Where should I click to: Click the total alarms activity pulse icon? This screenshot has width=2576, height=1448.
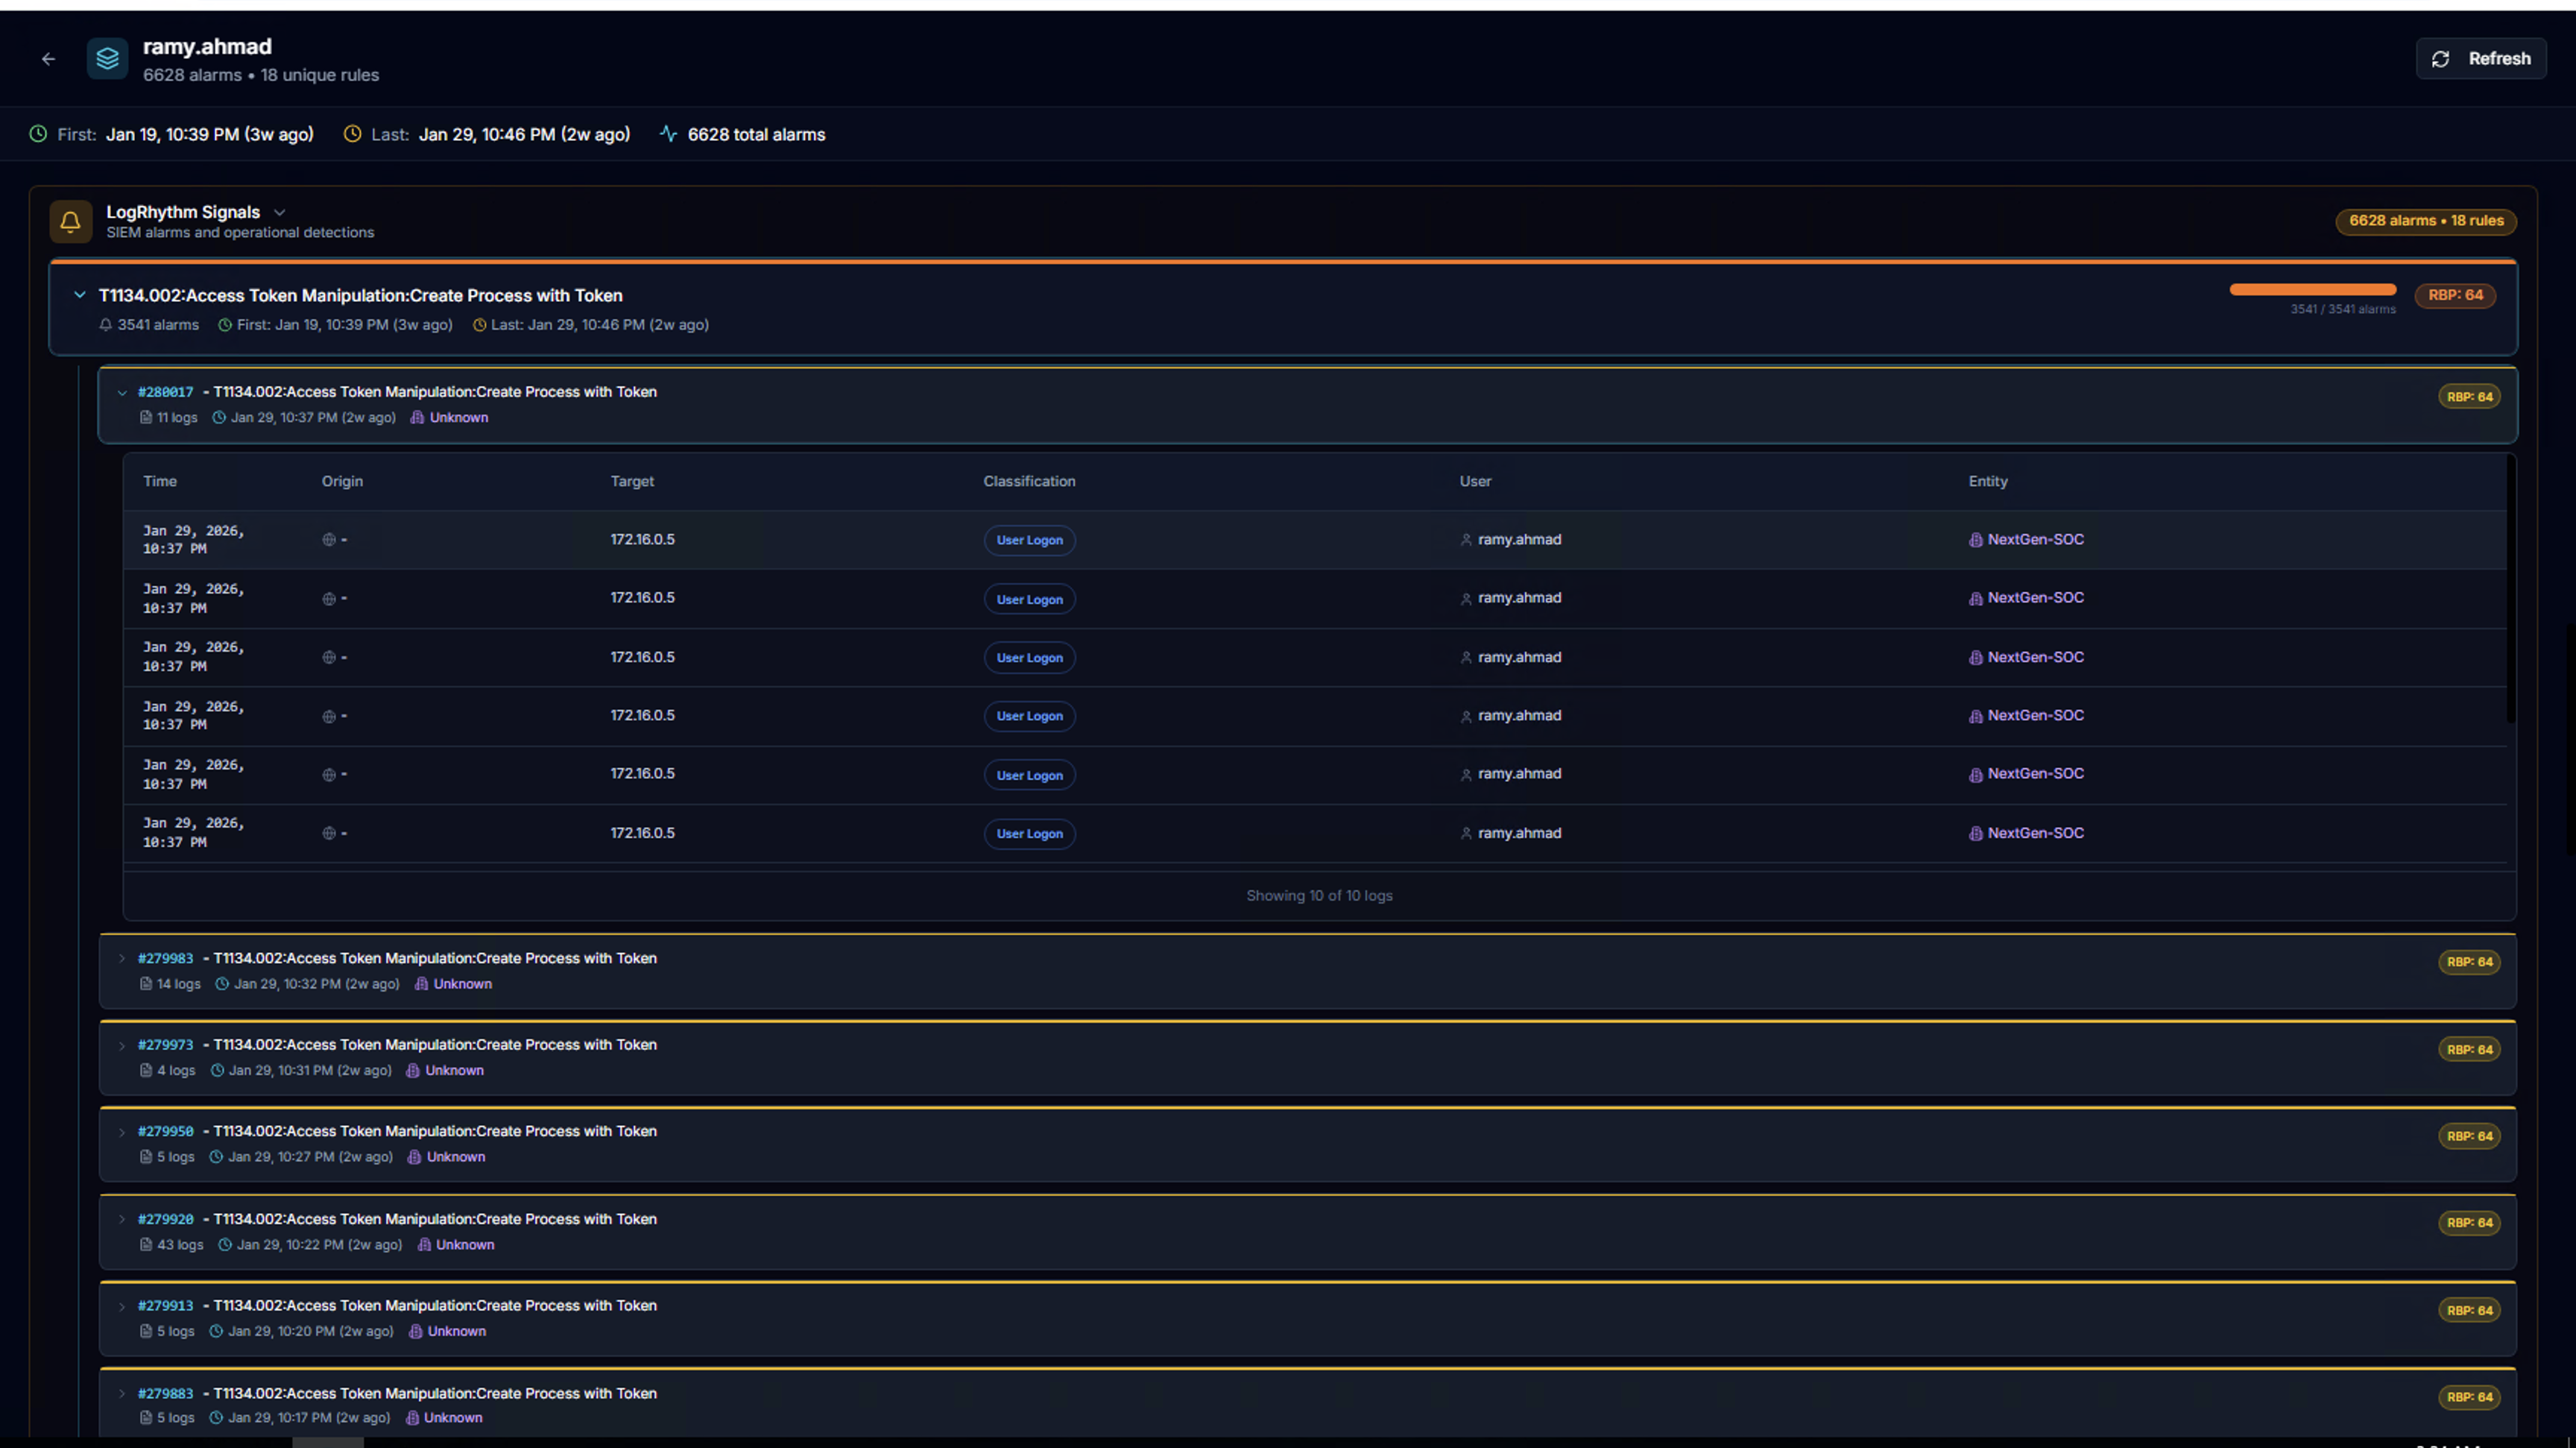[668, 134]
